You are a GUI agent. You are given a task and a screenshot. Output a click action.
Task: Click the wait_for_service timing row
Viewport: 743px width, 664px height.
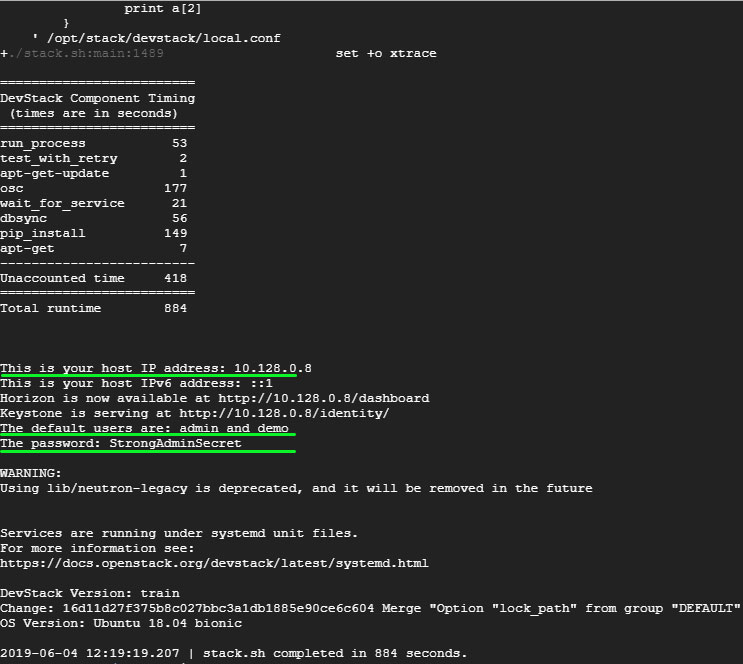[94, 203]
